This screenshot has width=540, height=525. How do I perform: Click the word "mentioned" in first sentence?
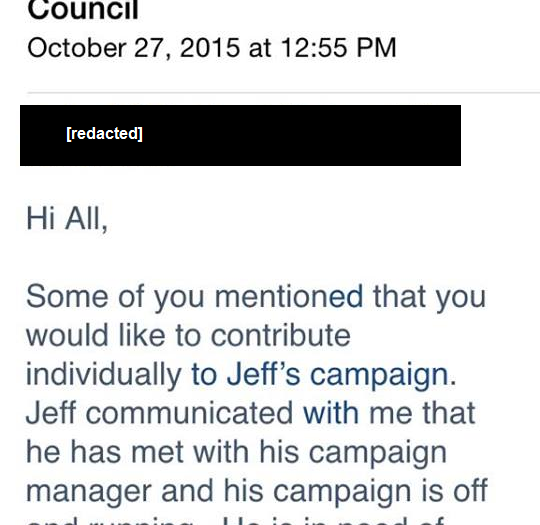pos(289,296)
